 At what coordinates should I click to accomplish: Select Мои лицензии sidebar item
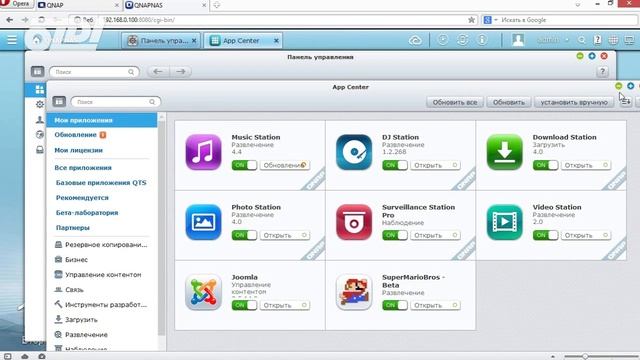78,150
